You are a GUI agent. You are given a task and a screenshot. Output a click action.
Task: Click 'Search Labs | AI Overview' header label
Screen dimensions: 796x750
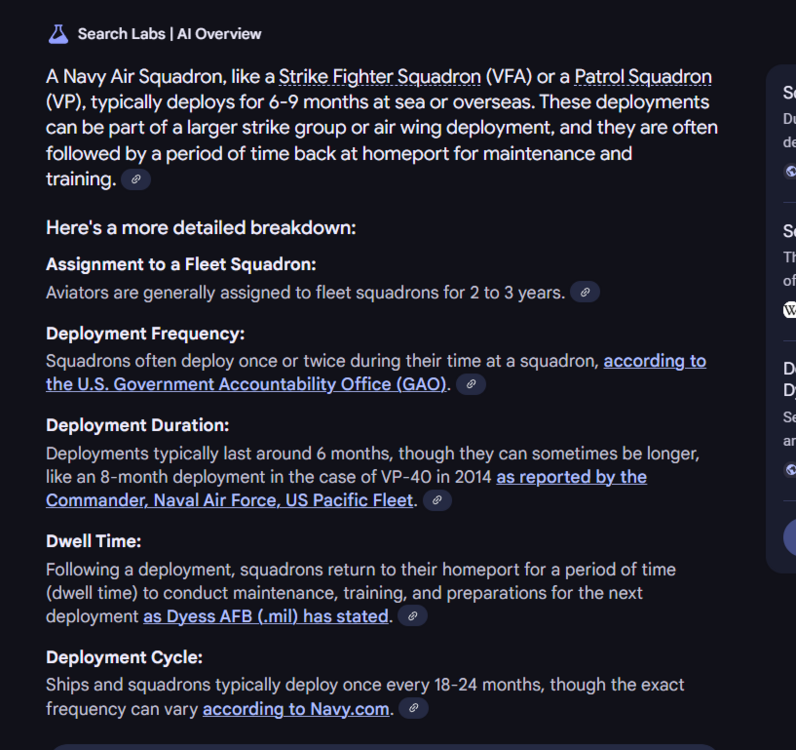[169, 34]
